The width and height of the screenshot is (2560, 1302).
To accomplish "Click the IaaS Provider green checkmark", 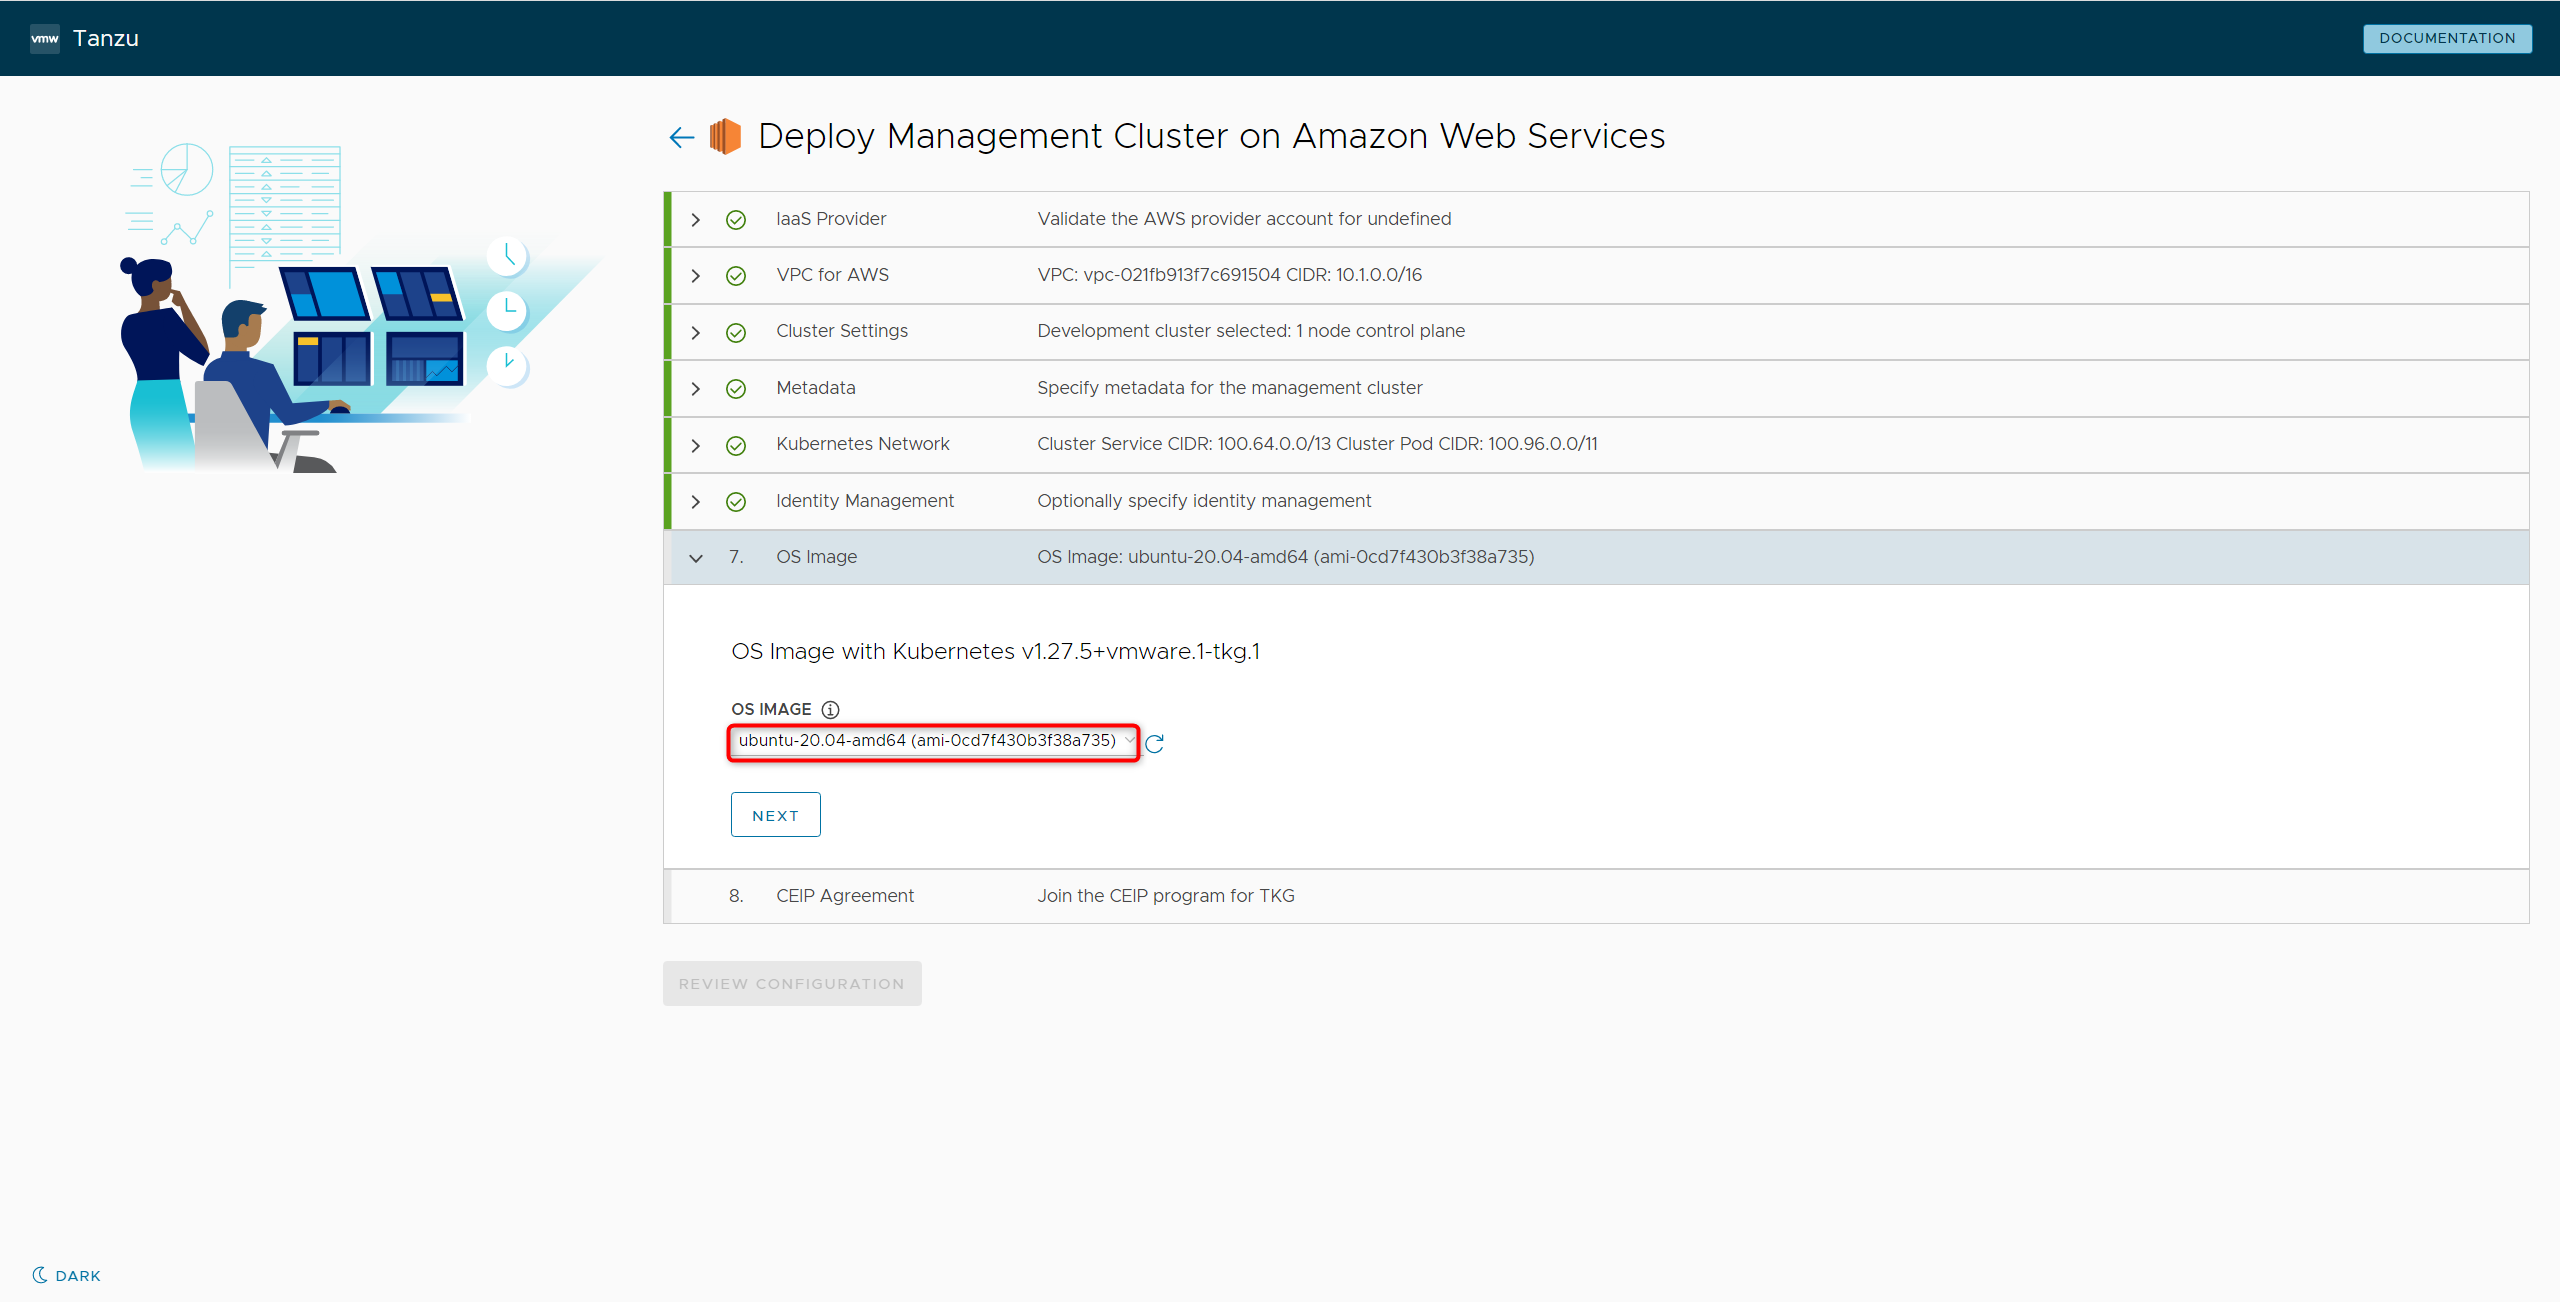I will point(736,219).
